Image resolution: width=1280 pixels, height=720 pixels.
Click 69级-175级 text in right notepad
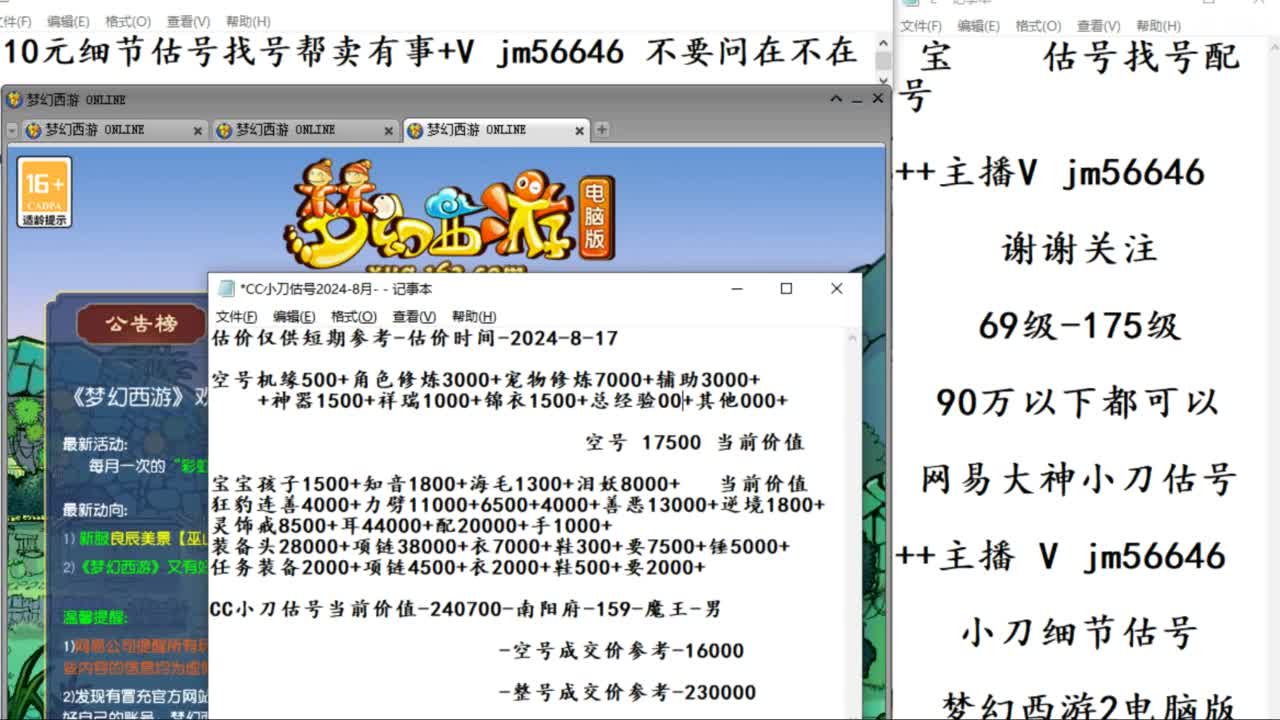pos(1079,326)
